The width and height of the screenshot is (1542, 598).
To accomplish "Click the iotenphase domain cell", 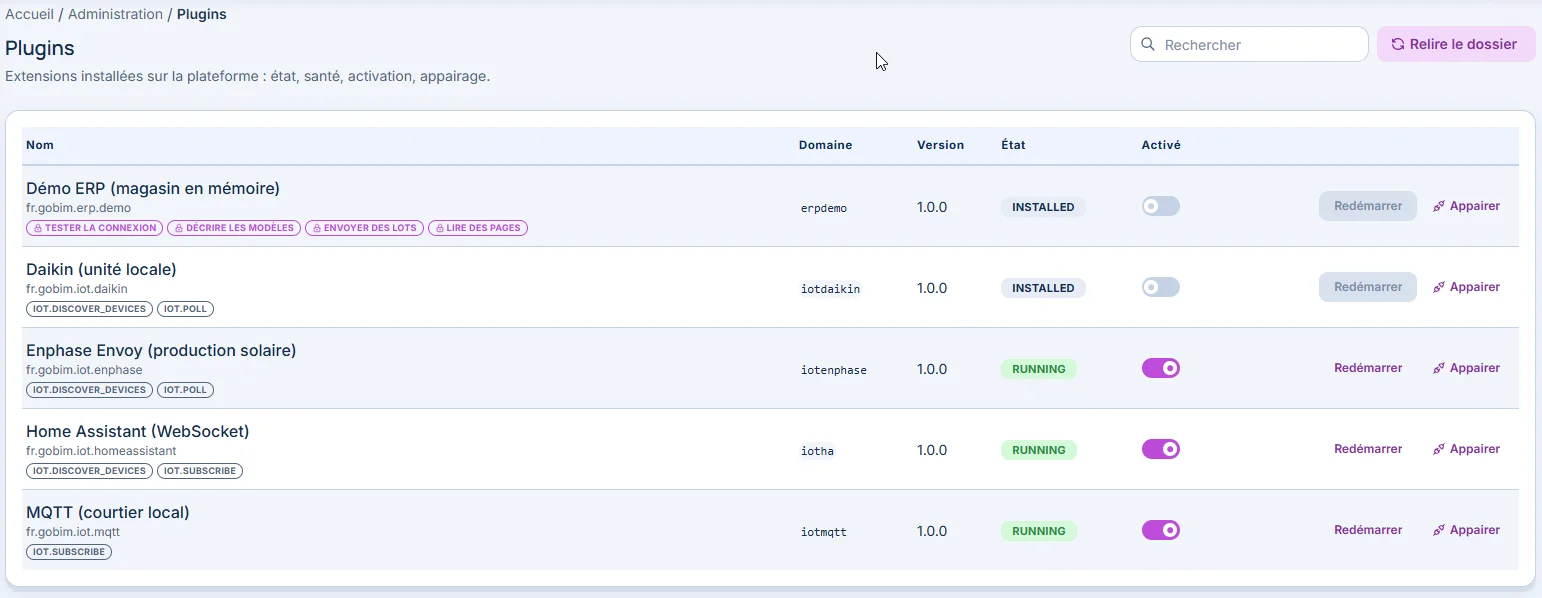I will point(834,370).
